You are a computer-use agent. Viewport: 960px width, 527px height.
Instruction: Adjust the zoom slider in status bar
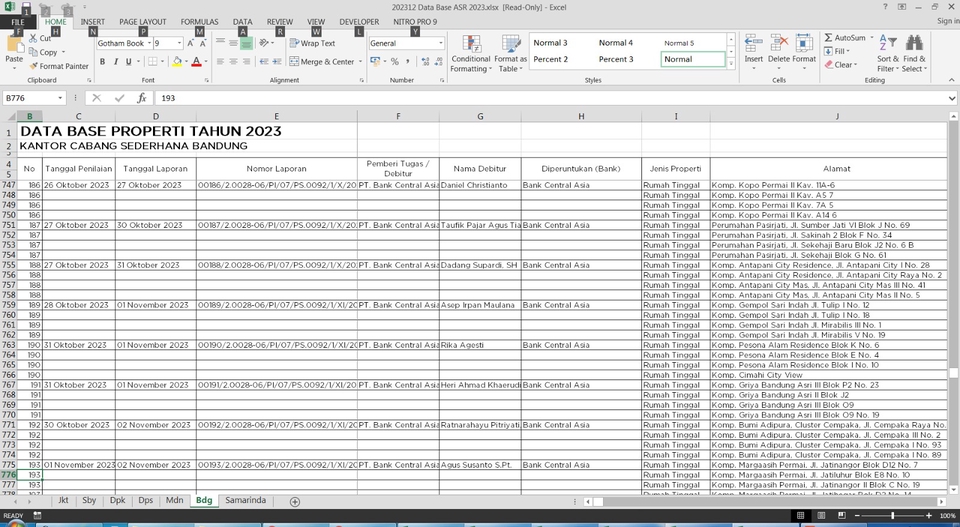click(x=893, y=516)
